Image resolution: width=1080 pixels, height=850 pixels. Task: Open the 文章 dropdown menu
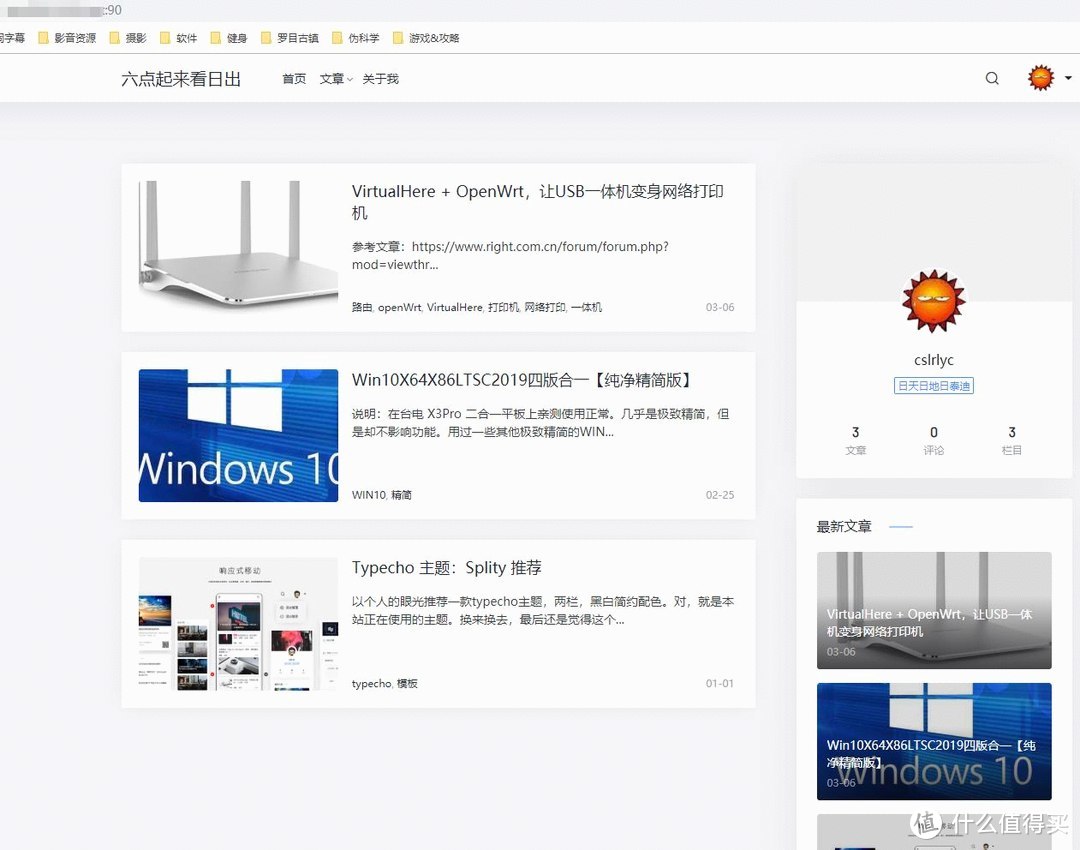pos(335,79)
